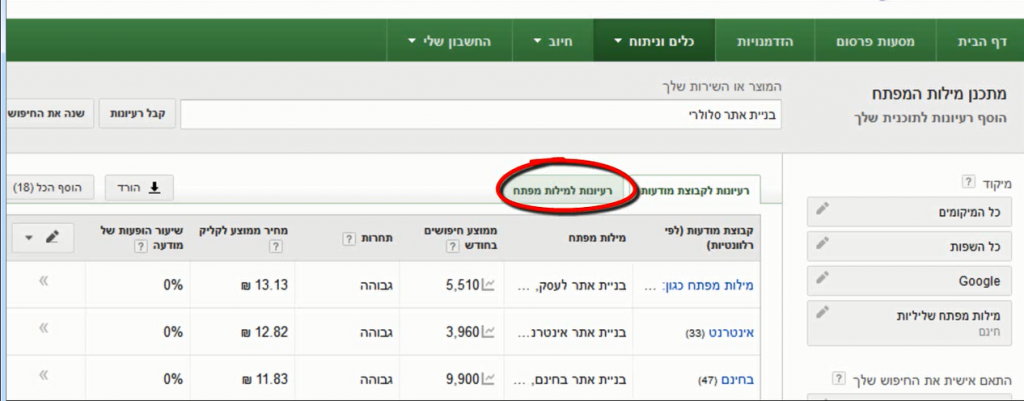Click help icon under שיעור הופעות של מודעה
This screenshot has height=401, width=1024.
coord(139,246)
